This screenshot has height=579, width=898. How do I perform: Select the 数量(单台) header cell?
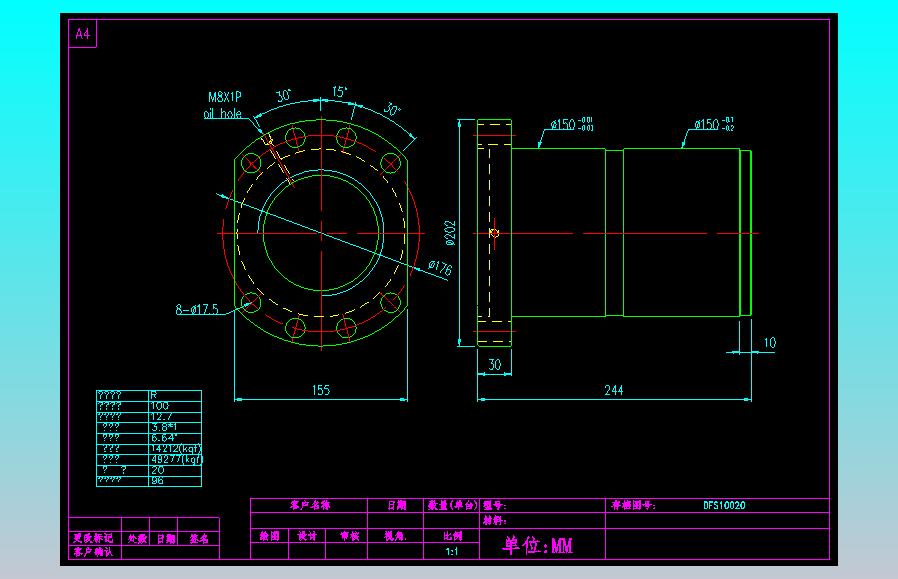tap(452, 505)
